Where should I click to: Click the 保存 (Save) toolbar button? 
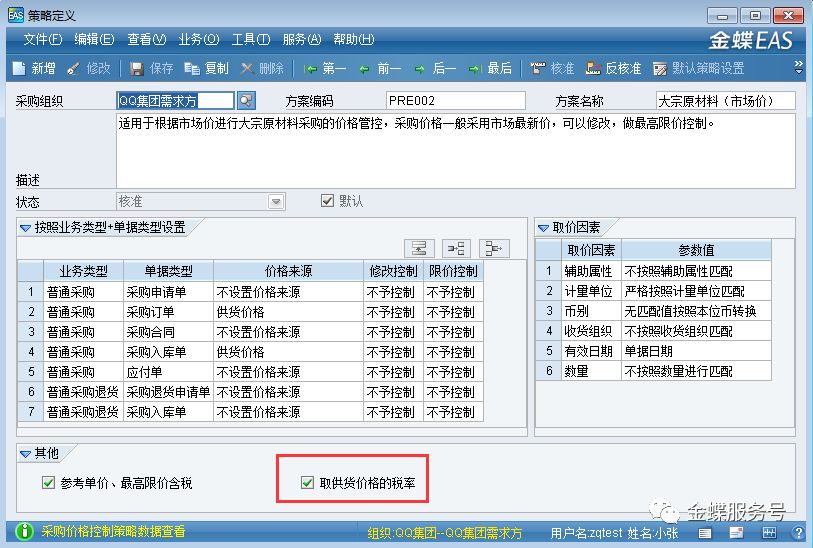coord(152,68)
